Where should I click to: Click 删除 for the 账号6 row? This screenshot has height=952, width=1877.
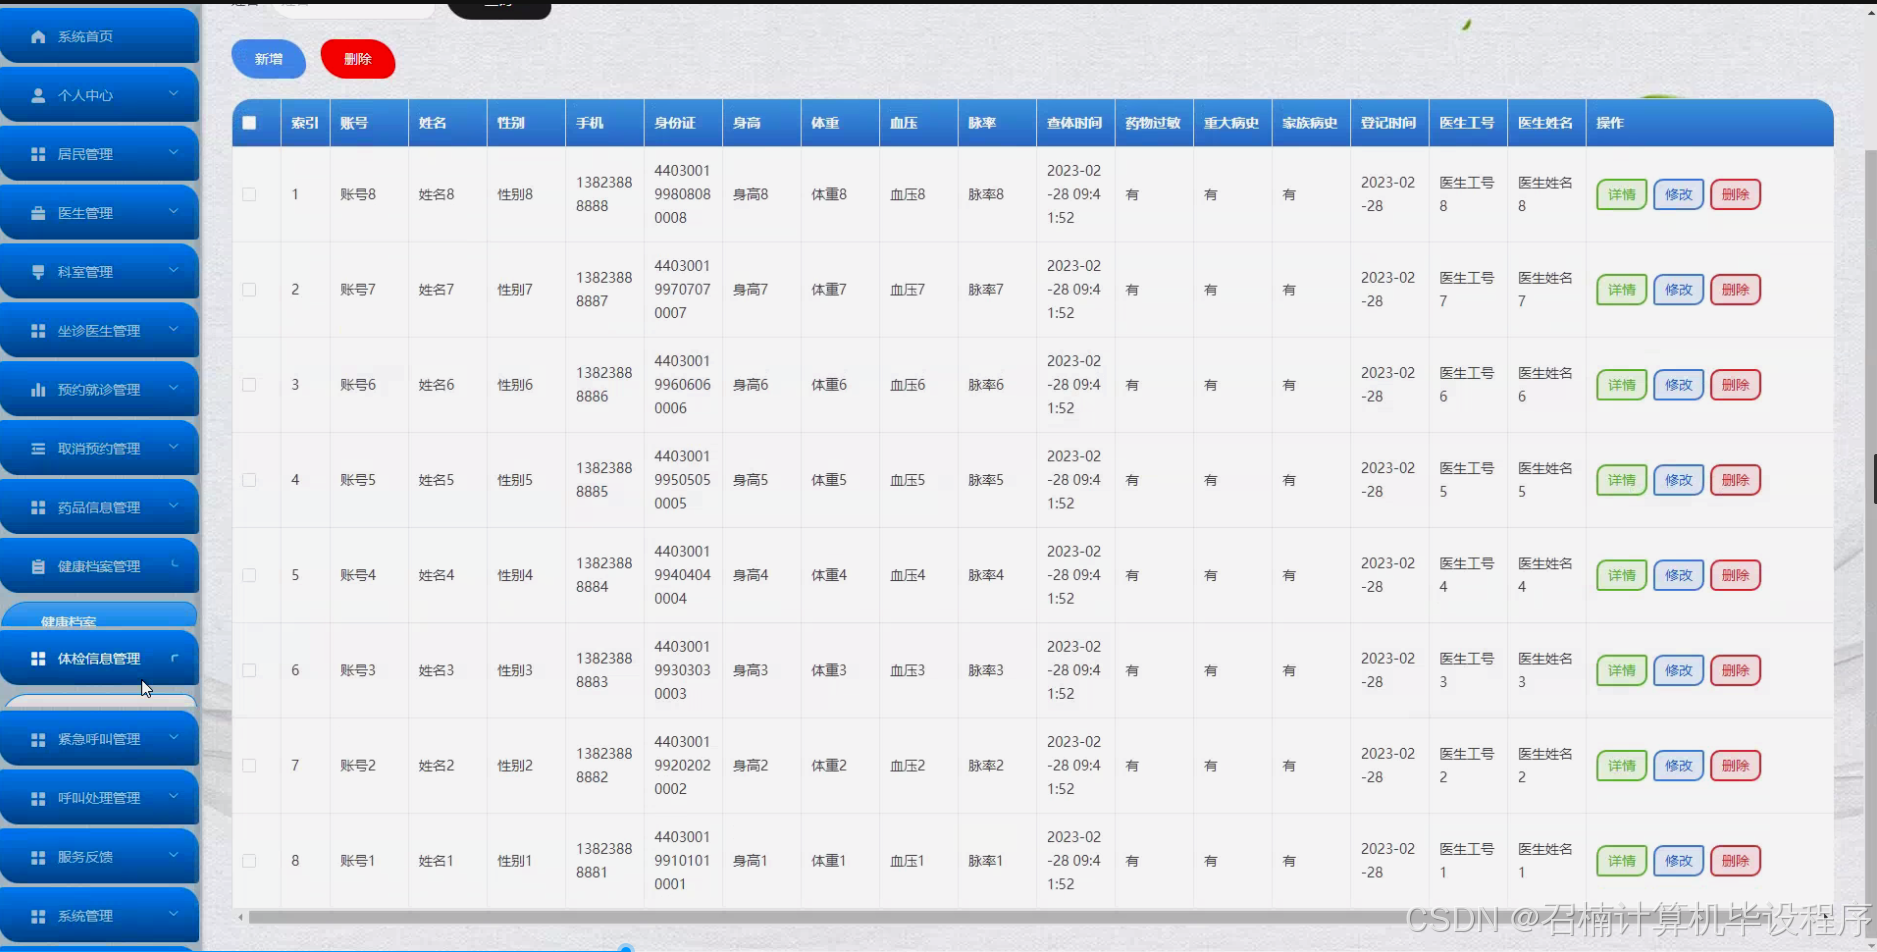click(x=1735, y=385)
